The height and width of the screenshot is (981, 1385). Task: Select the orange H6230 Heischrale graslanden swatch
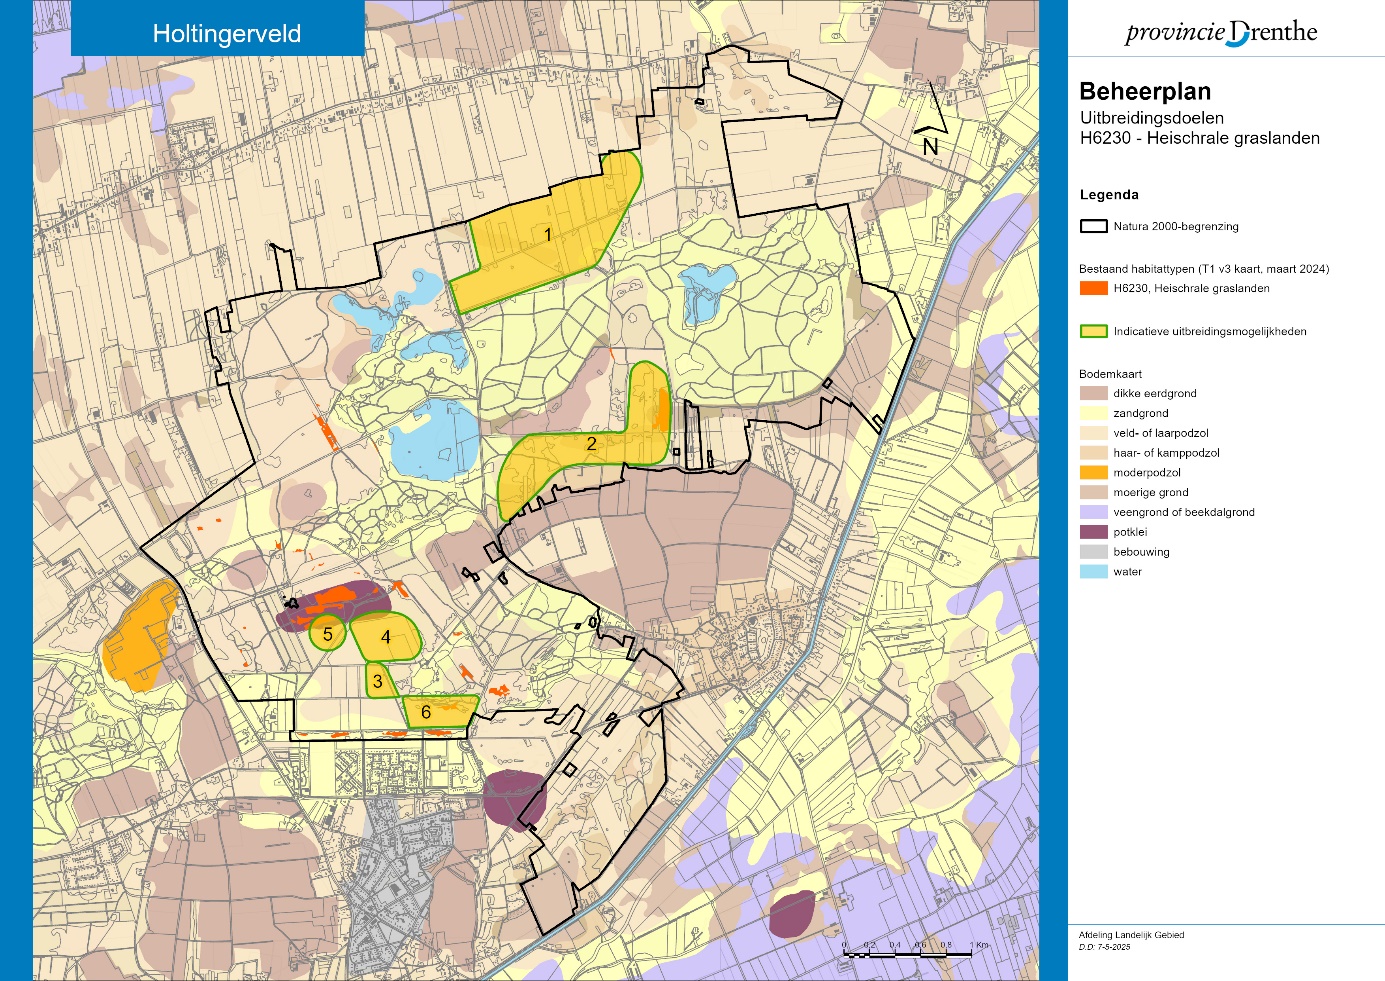pyautogui.click(x=1093, y=288)
